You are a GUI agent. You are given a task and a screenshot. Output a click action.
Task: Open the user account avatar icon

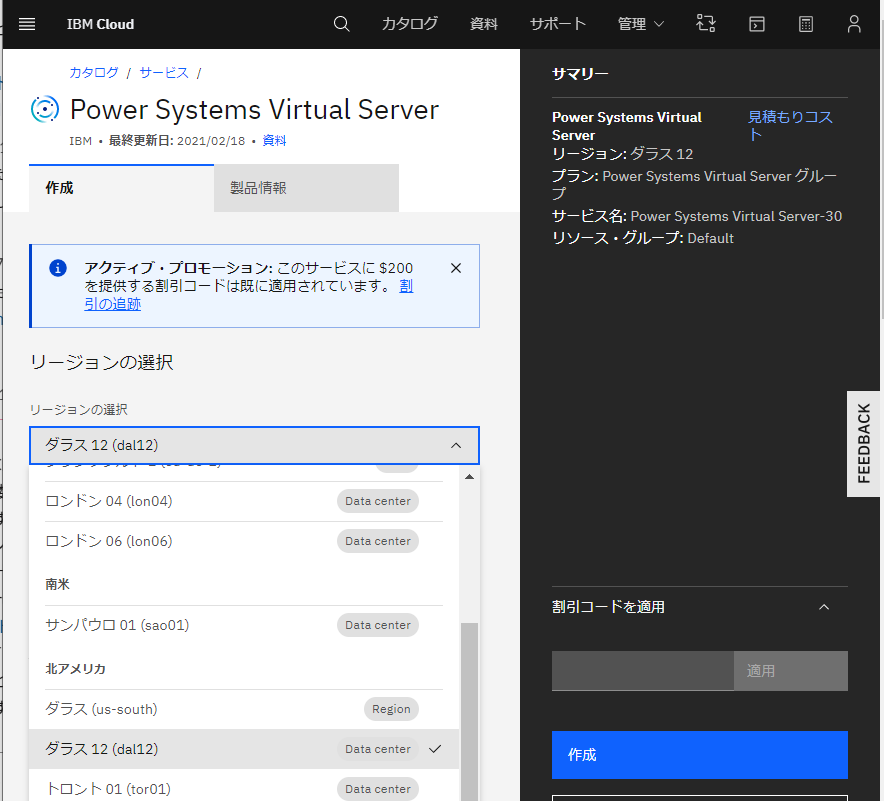click(854, 23)
